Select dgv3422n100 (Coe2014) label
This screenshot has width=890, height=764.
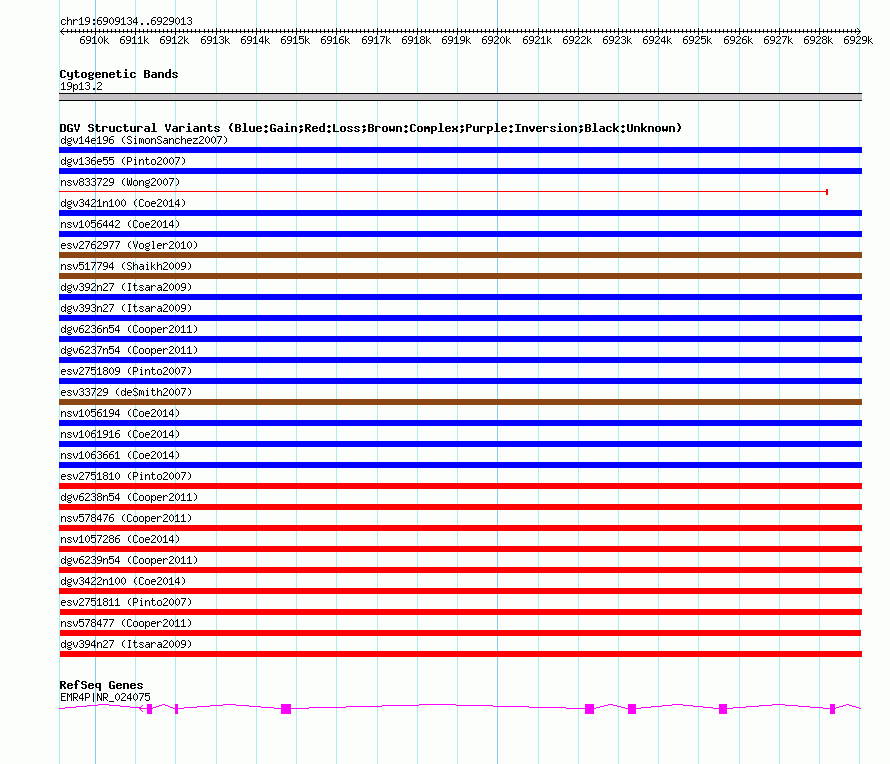coord(123,581)
